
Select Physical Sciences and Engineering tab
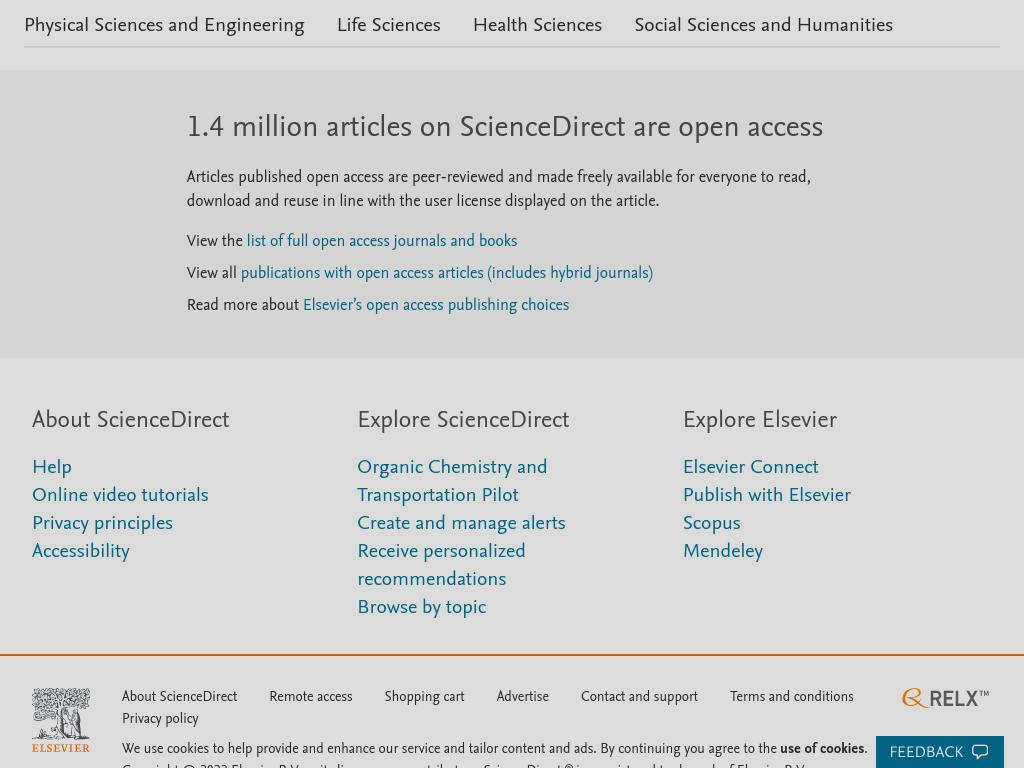pyautogui.click(x=165, y=25)
